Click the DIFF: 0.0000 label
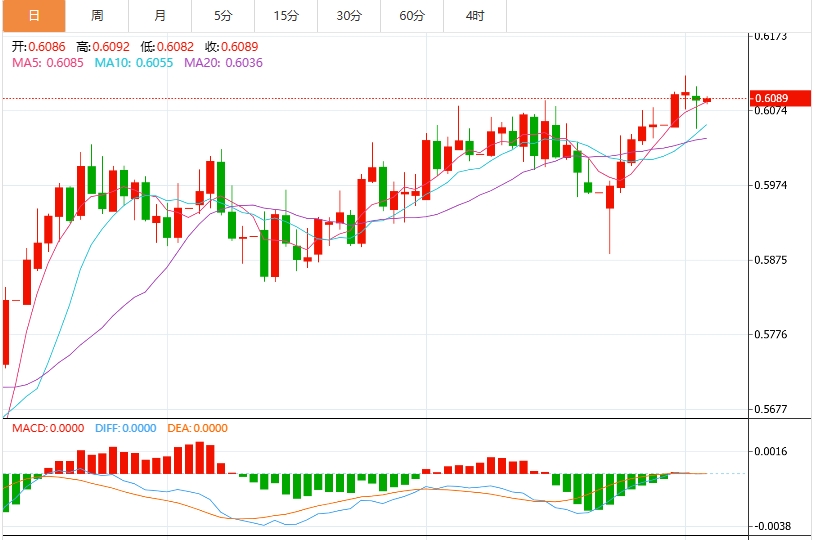This screenshot has height=540, width=816. (x=125, y=428)
